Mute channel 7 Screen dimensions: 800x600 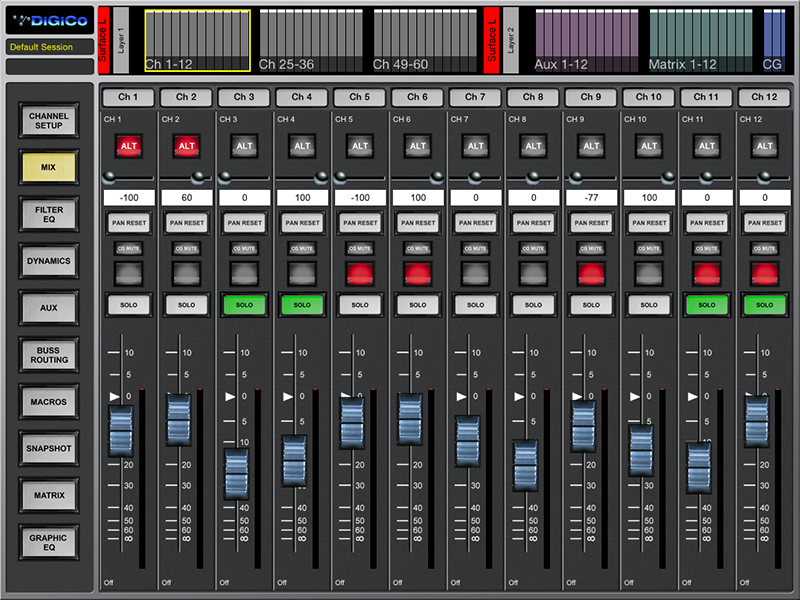coord(476,273)
